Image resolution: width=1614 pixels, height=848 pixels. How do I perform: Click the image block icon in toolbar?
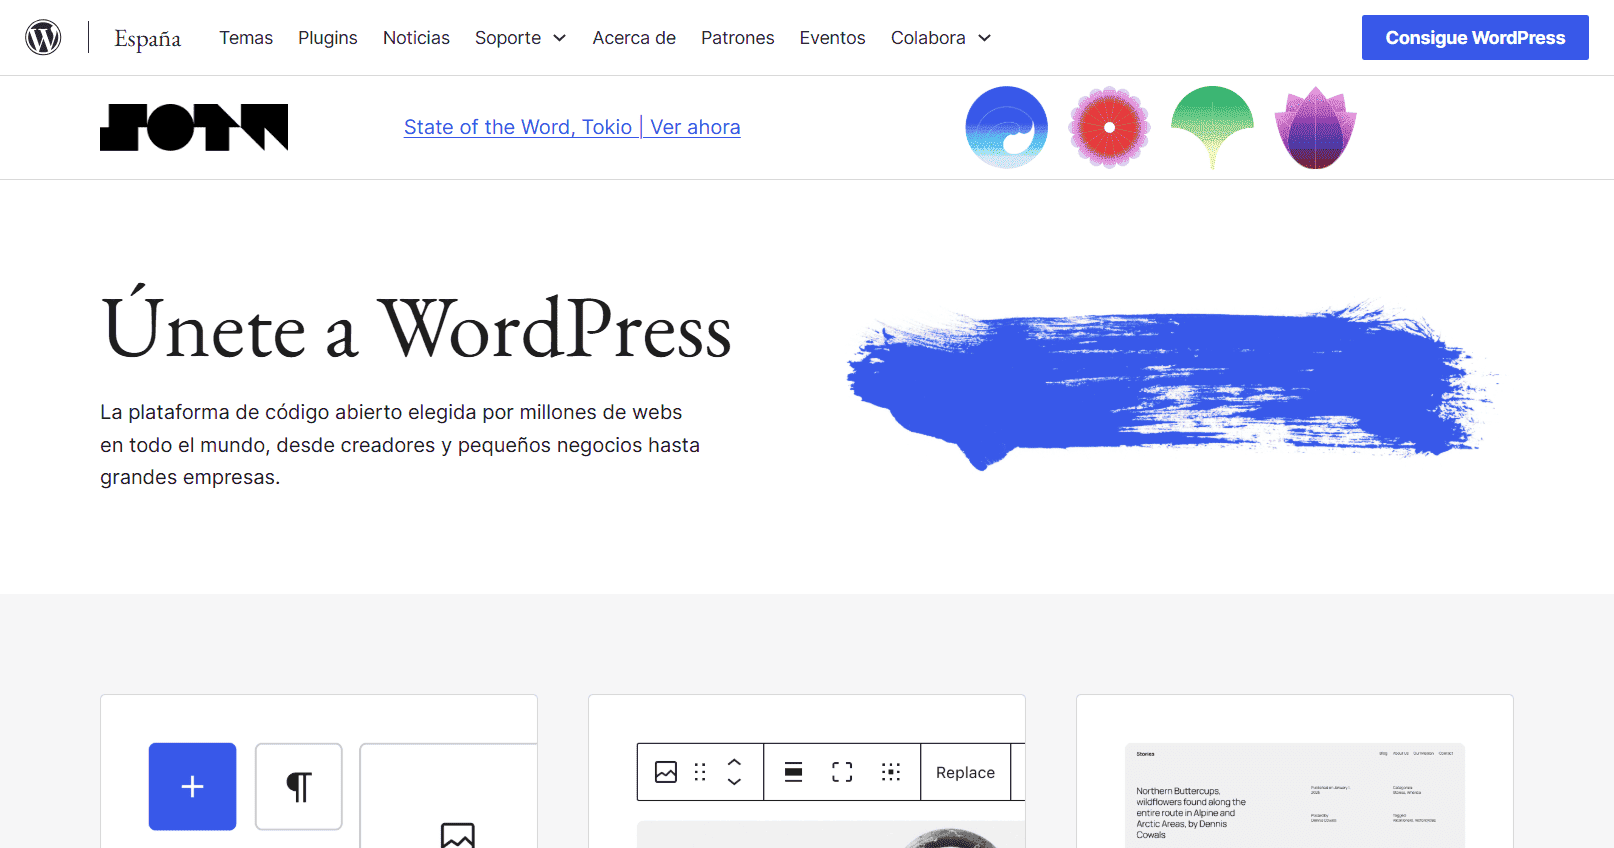coord(666,772)
